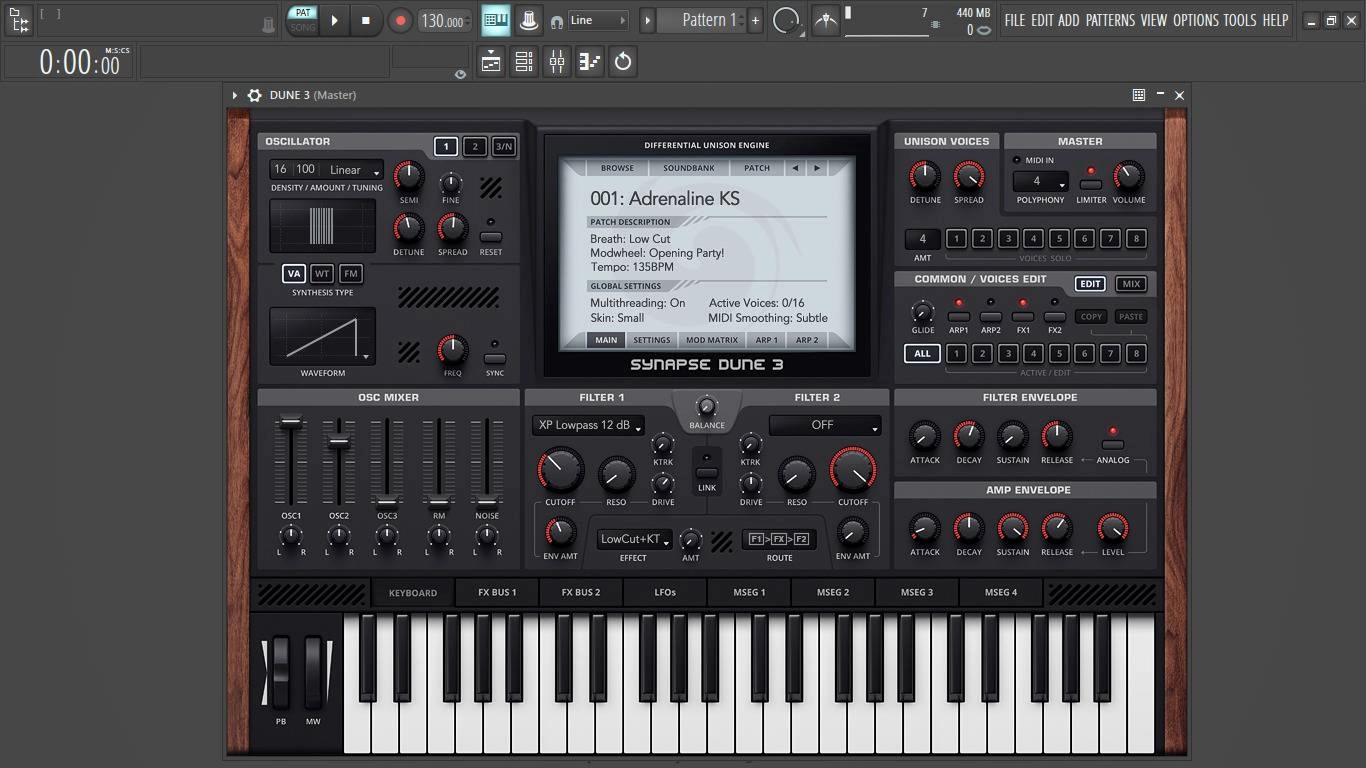
Task: Stop playback with the Stop button
Action: coord(365,20)
